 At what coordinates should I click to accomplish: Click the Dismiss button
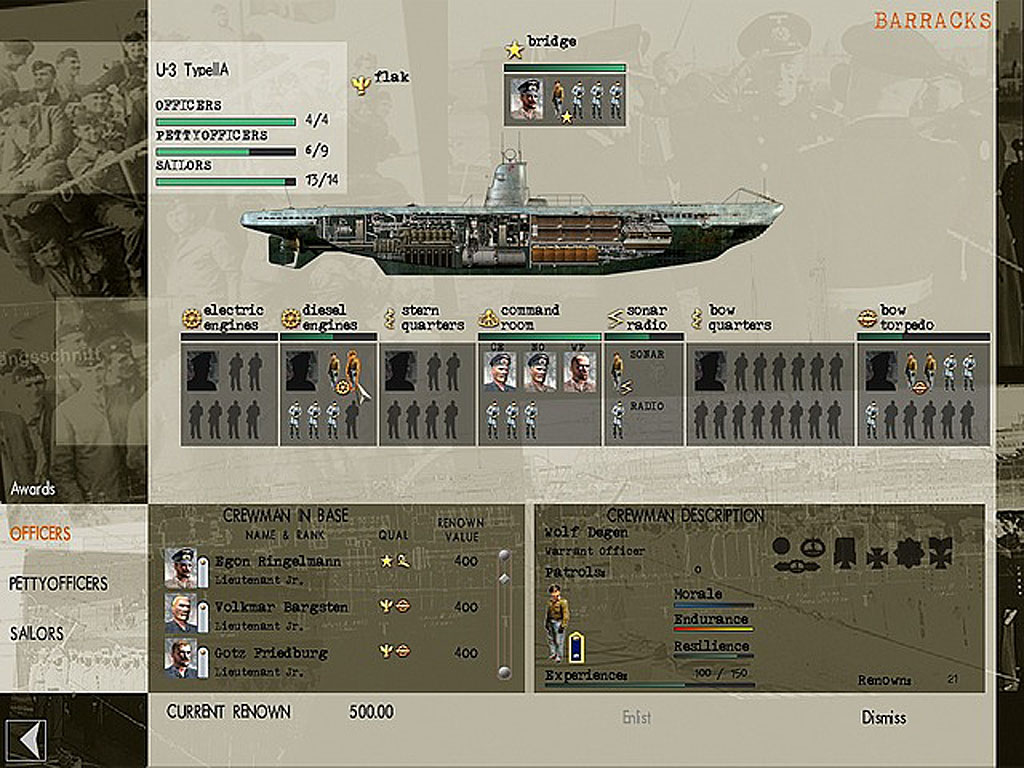coord(883,717)
